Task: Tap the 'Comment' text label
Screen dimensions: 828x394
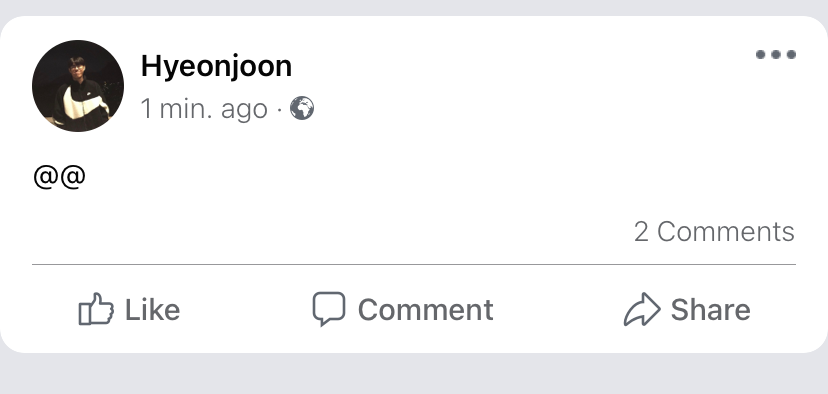Action: tap(426, 309)
